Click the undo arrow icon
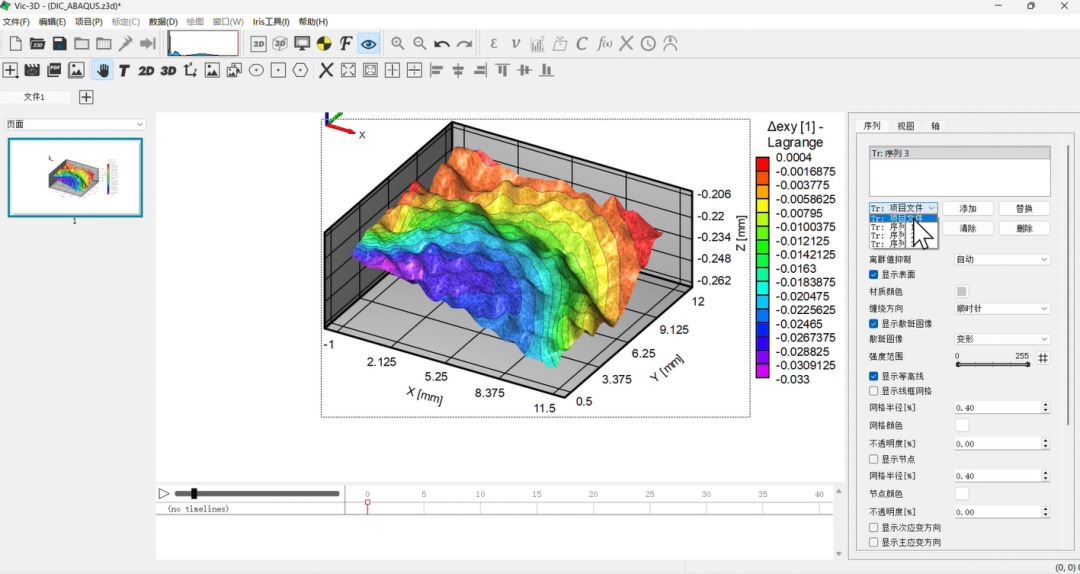1080x574 pixels. [x=442, y=43]
